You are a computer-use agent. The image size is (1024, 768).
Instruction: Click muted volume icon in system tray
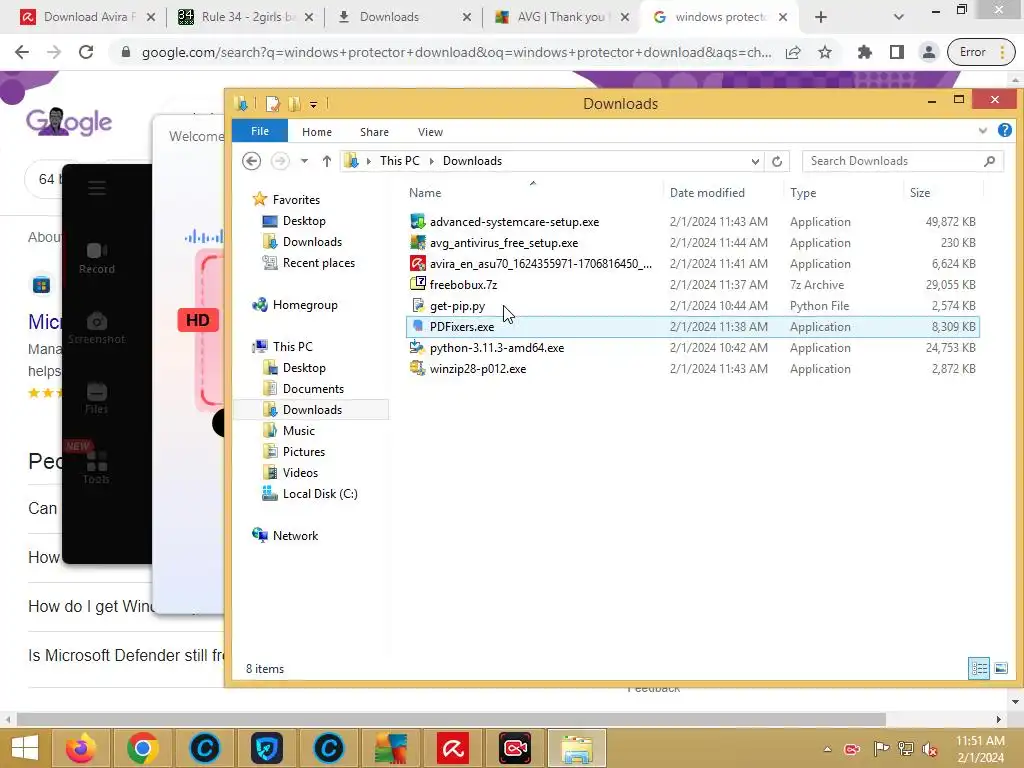point(929,748)
